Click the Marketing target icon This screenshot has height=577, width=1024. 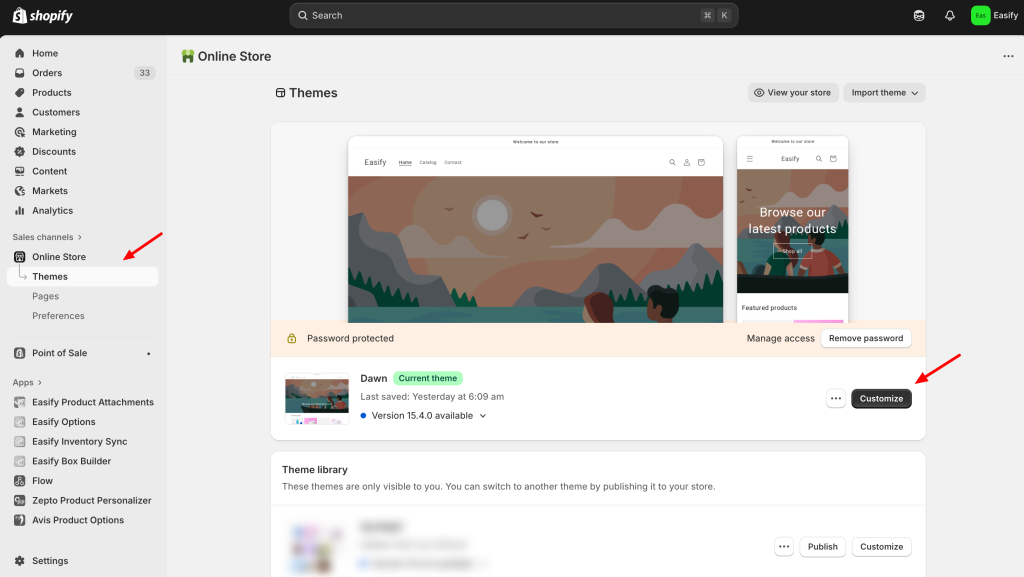[x=20, y=132]
